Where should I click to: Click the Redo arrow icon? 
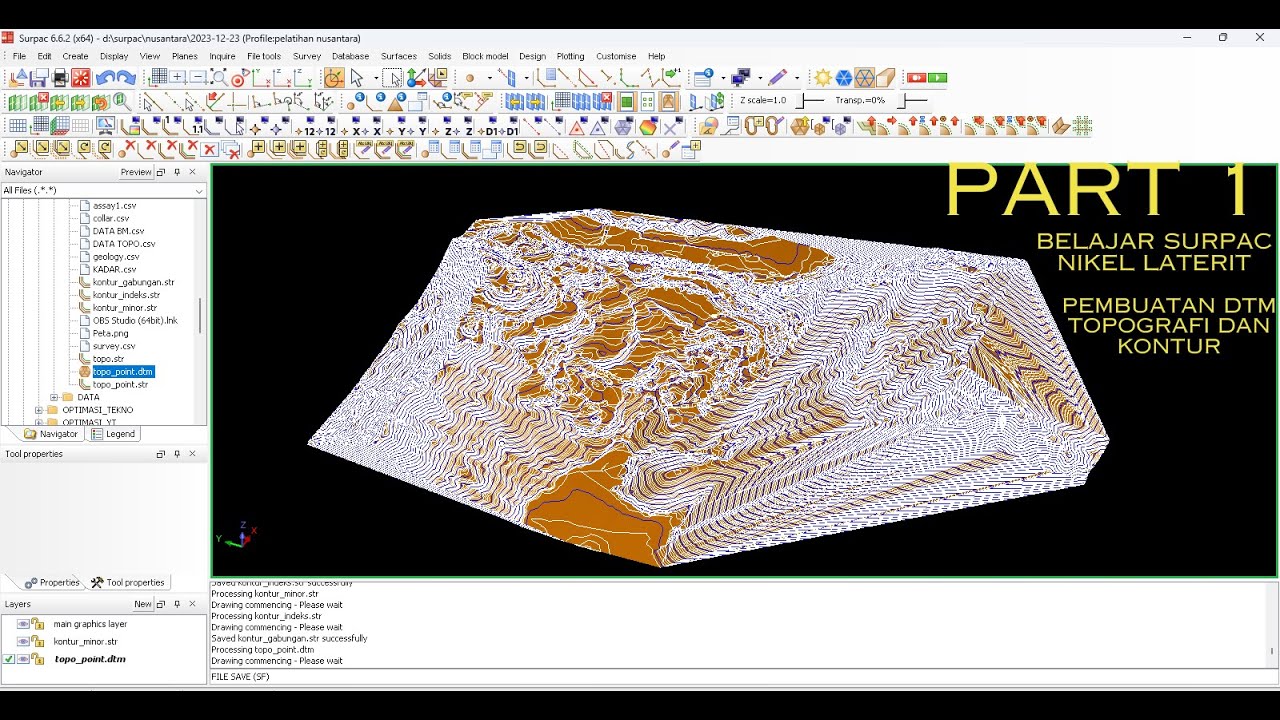126,77
